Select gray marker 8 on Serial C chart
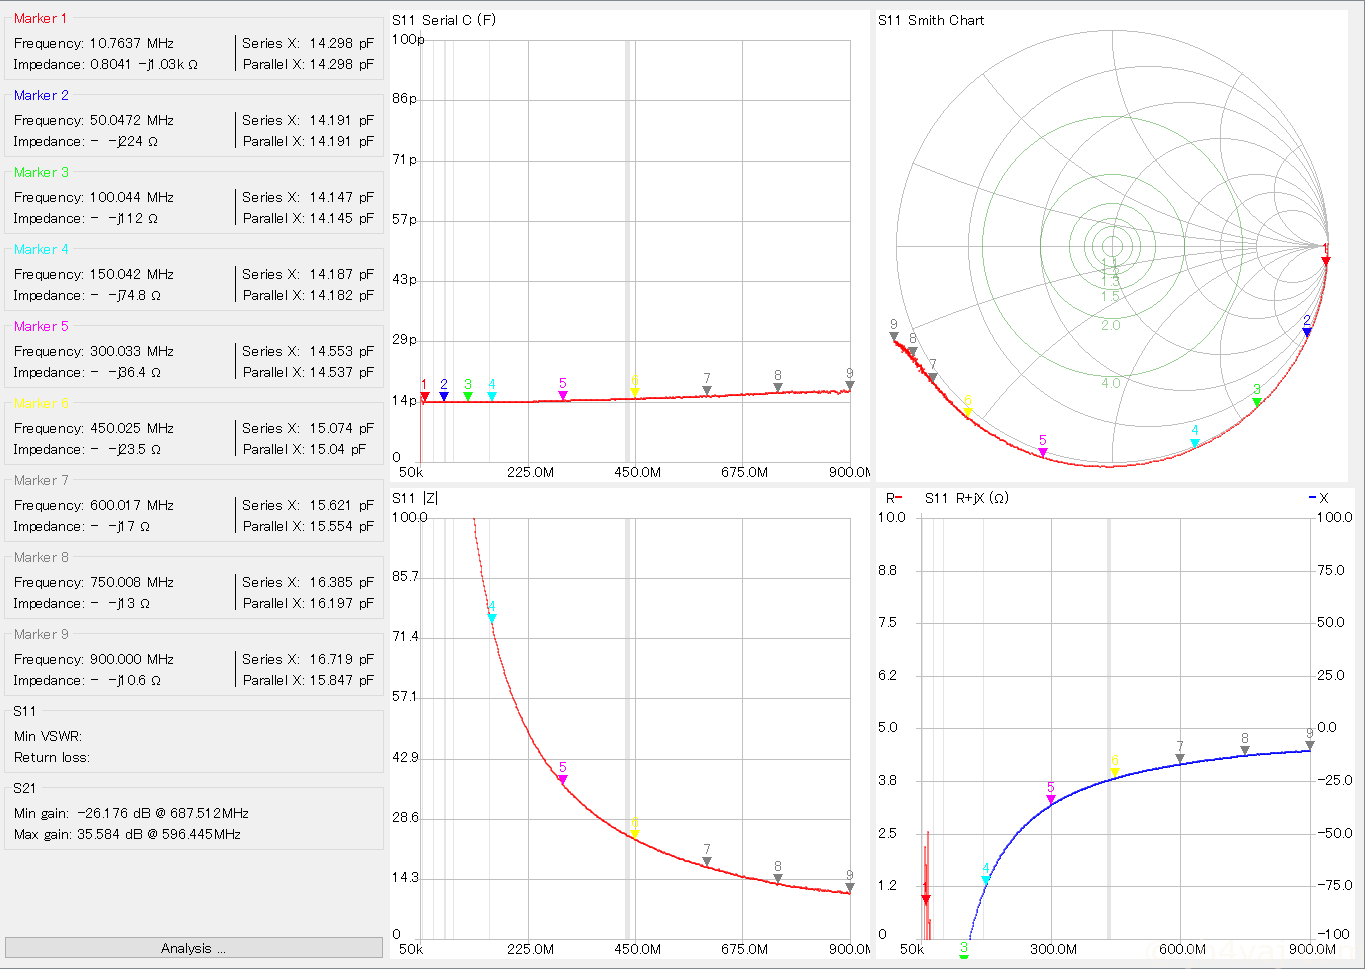Screen dimensions: 1365x969 pos(778,388)
